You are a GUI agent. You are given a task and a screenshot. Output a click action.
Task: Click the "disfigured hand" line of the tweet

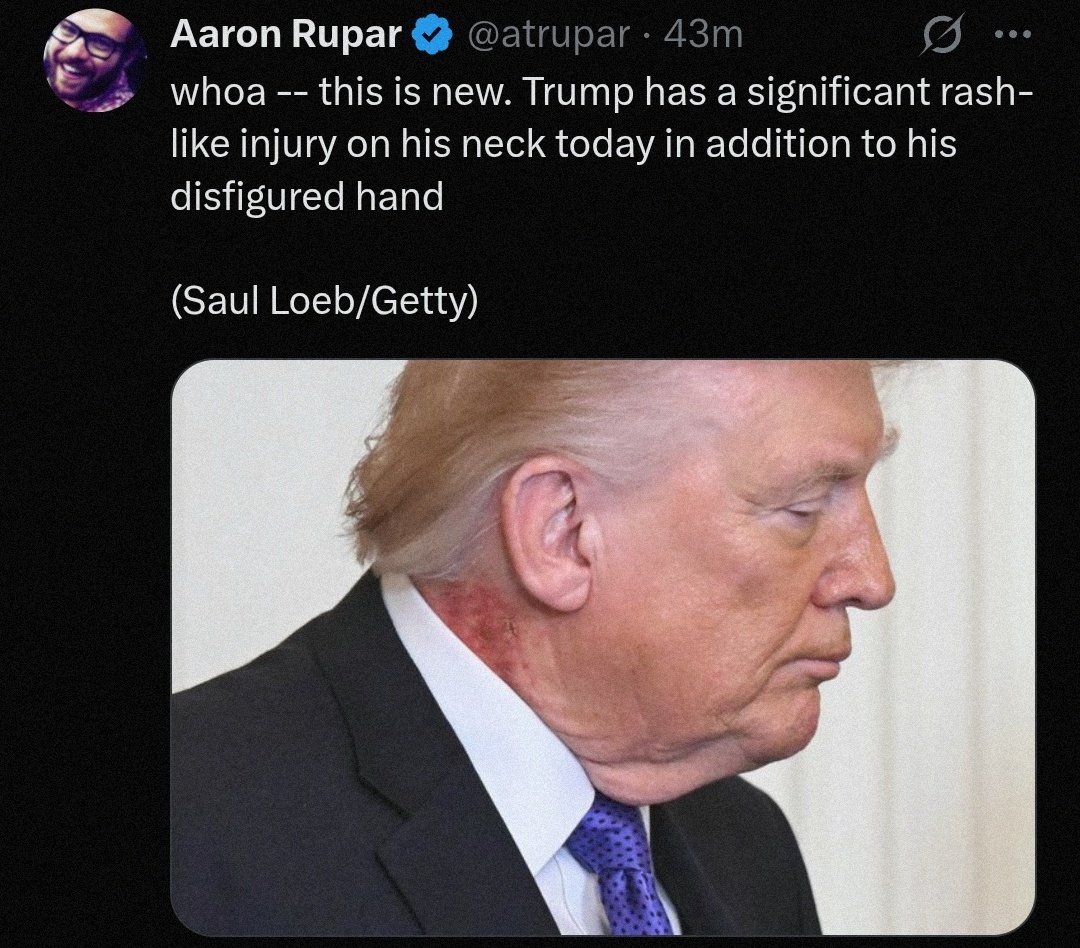tap(307, 197)
